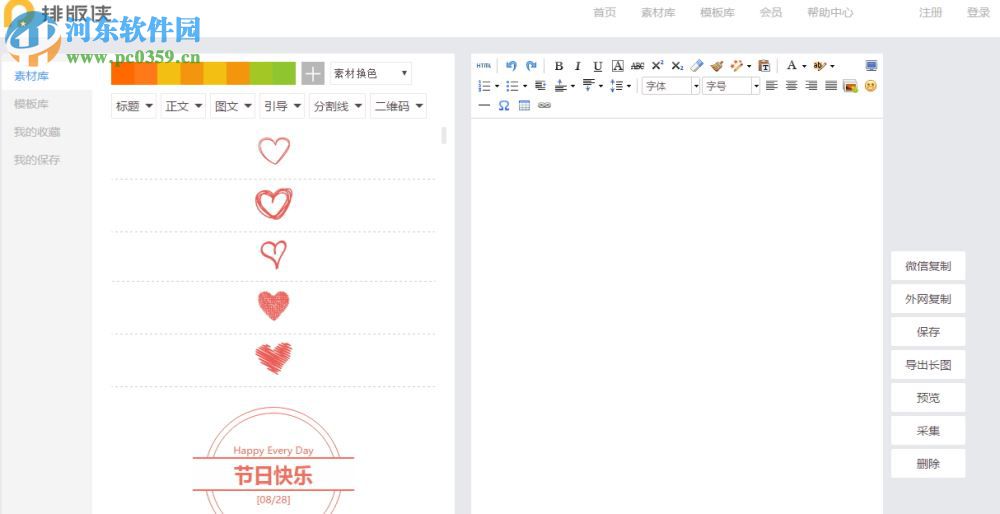This screenshot has width=1000, height=514.
Task: Open 我的收藏 sidebar tab
Action: [x=37, y=132]
